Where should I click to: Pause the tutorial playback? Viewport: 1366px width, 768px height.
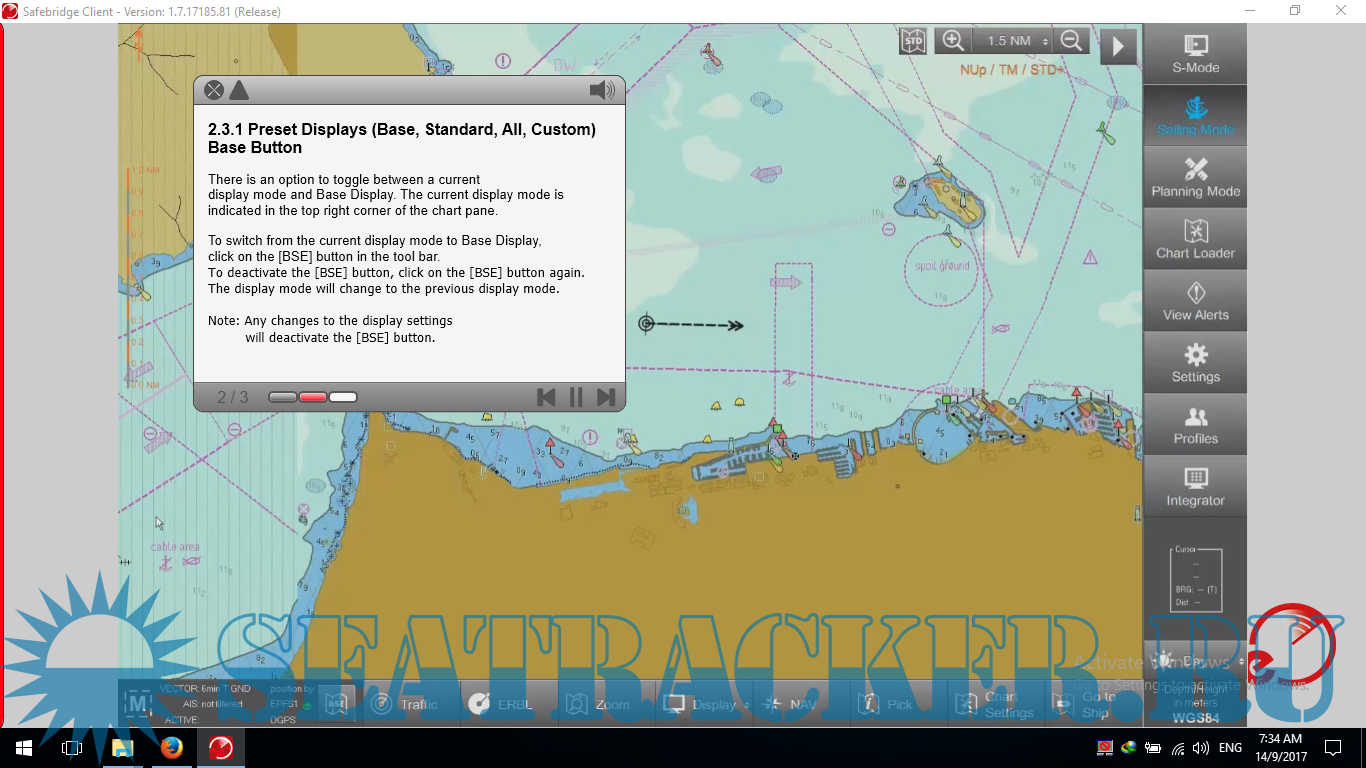click(576, 397)
